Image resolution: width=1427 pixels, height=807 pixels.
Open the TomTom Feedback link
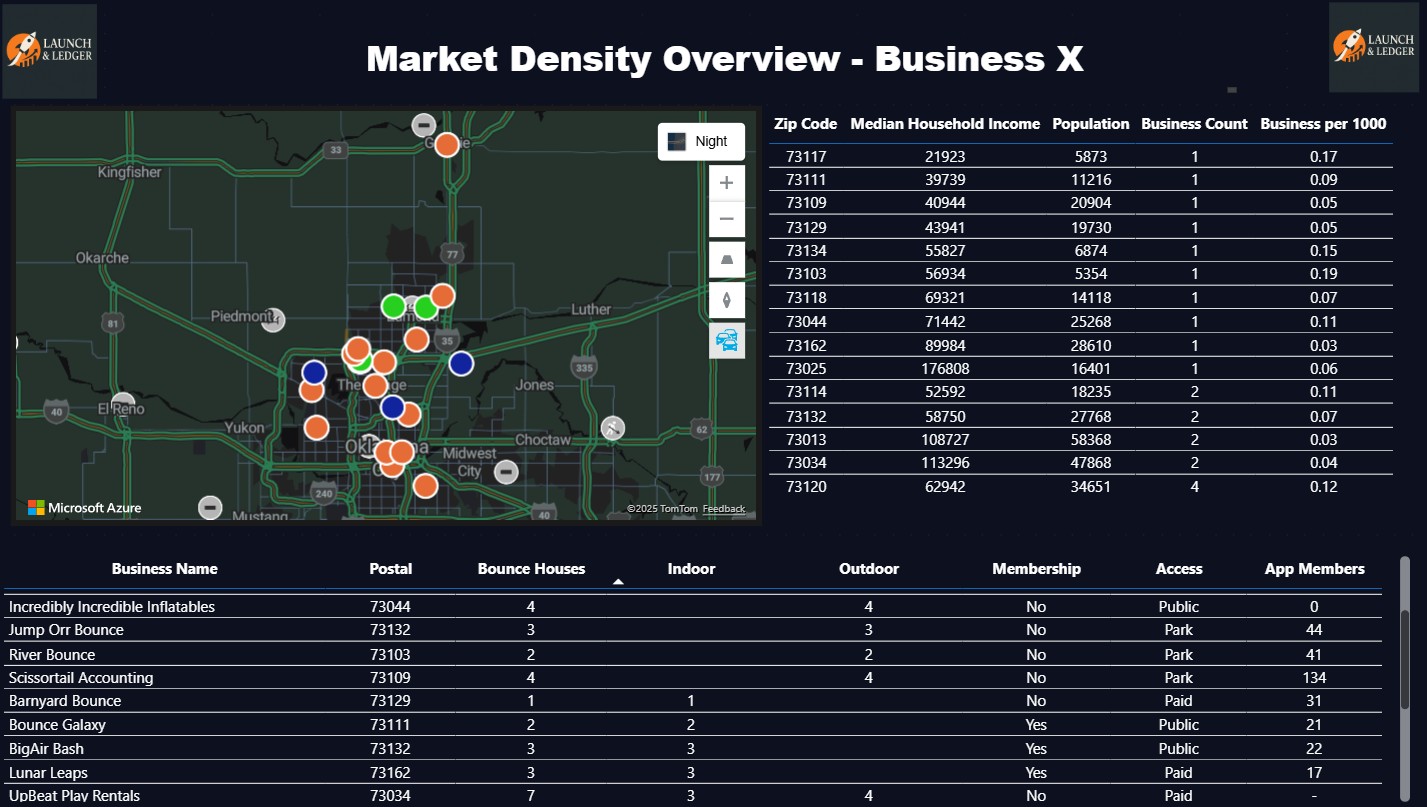[723, 509]
